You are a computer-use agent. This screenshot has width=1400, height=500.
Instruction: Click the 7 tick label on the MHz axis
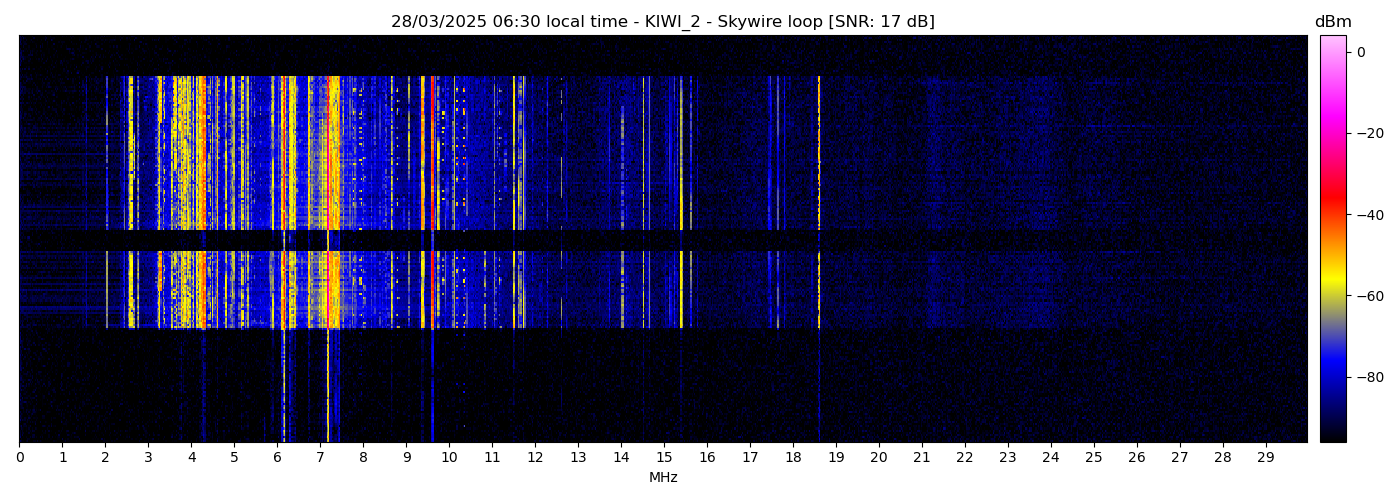(320, 457)
